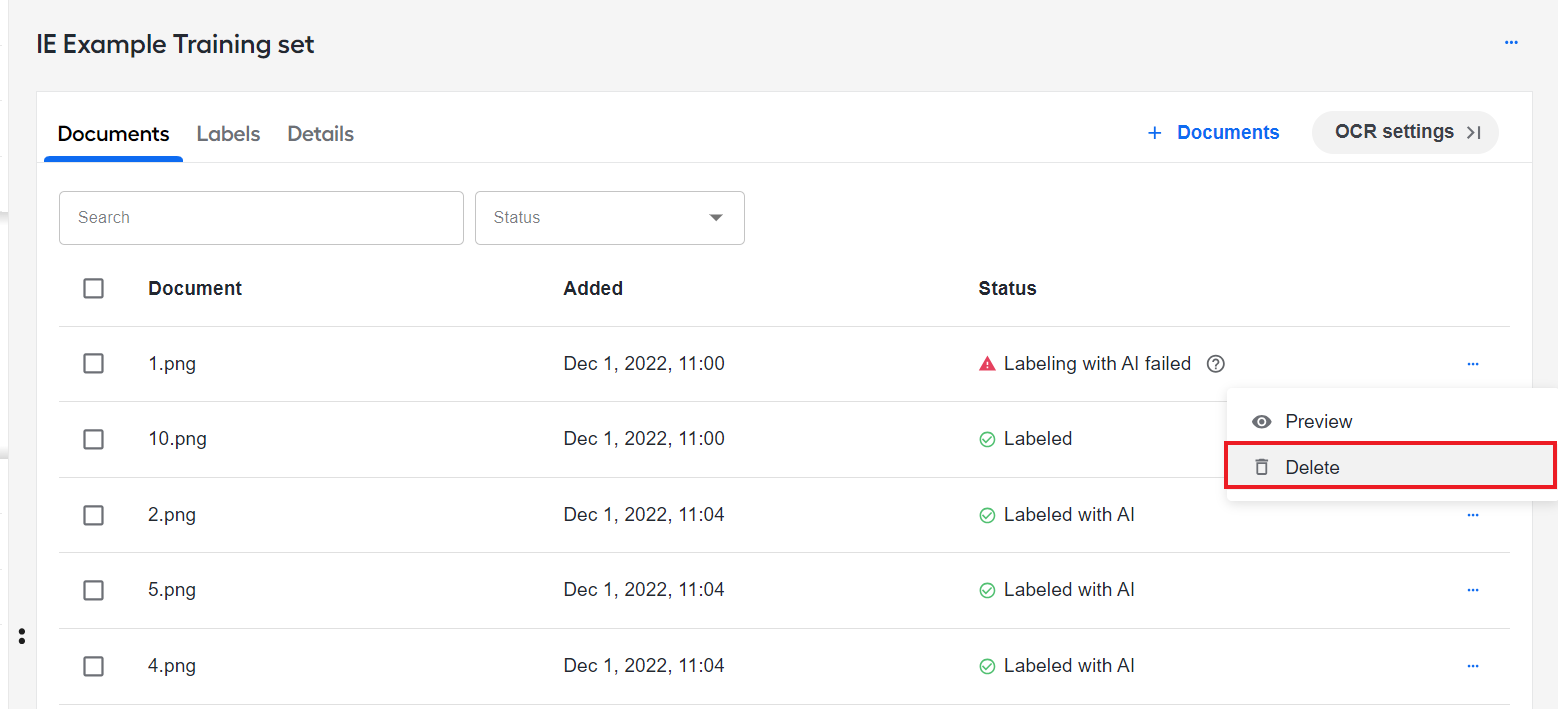Tick the select-all checkbox in the table header
The width and height of the screenshot is (1558, 709).
93,288
